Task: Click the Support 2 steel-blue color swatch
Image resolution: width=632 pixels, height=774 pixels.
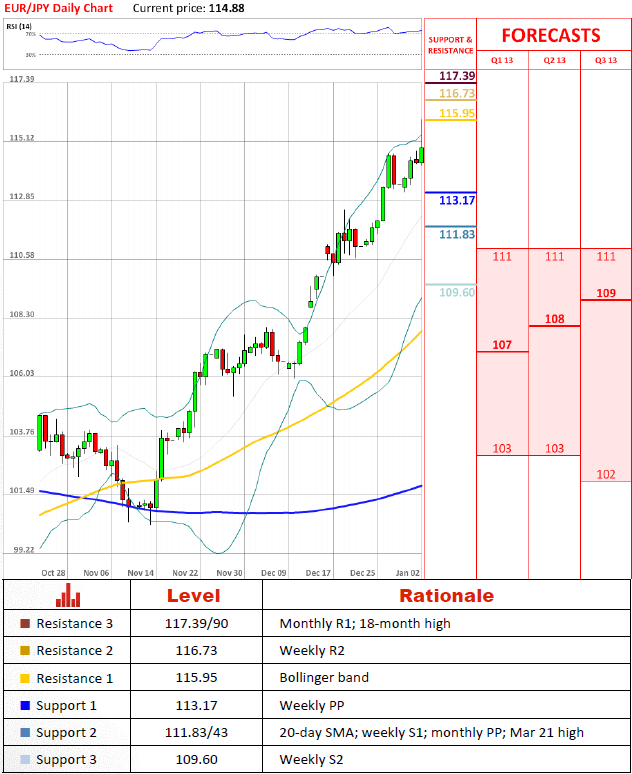Action: point(25,733)
